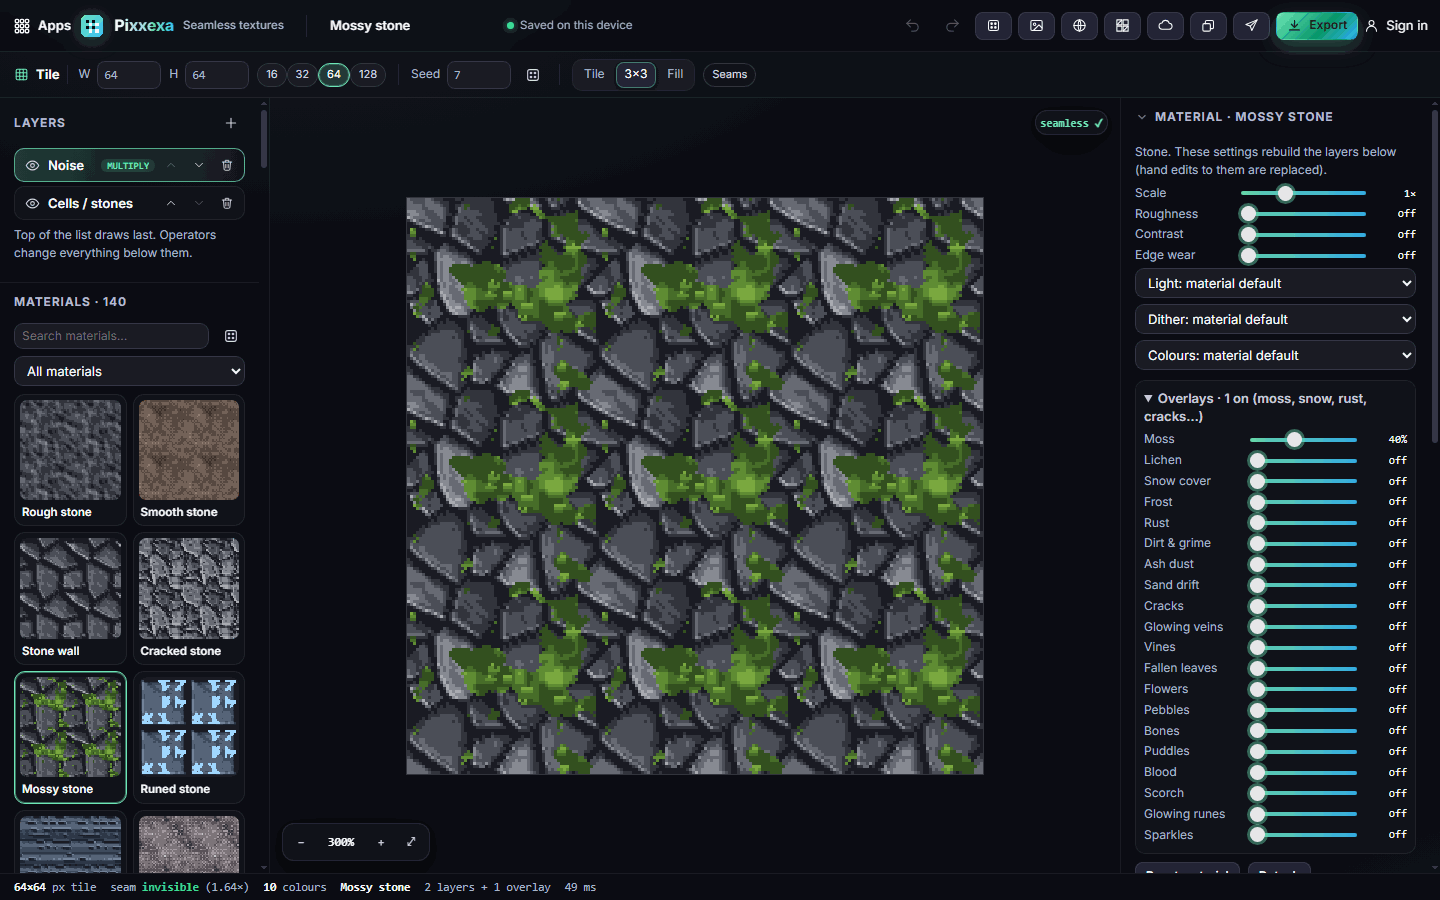Delete the Cells / stones layer

pos(227,204)
